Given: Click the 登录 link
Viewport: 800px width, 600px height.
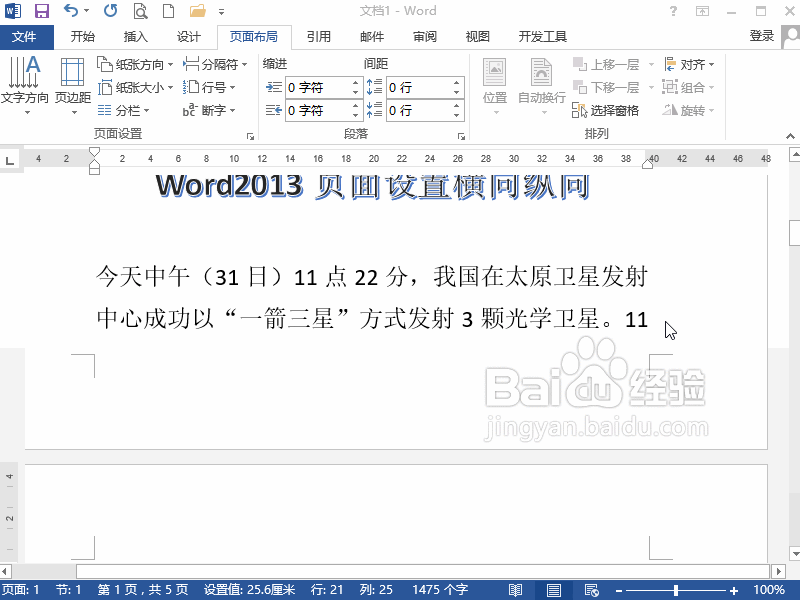Looking at the screenshot, I should (761, 37).
